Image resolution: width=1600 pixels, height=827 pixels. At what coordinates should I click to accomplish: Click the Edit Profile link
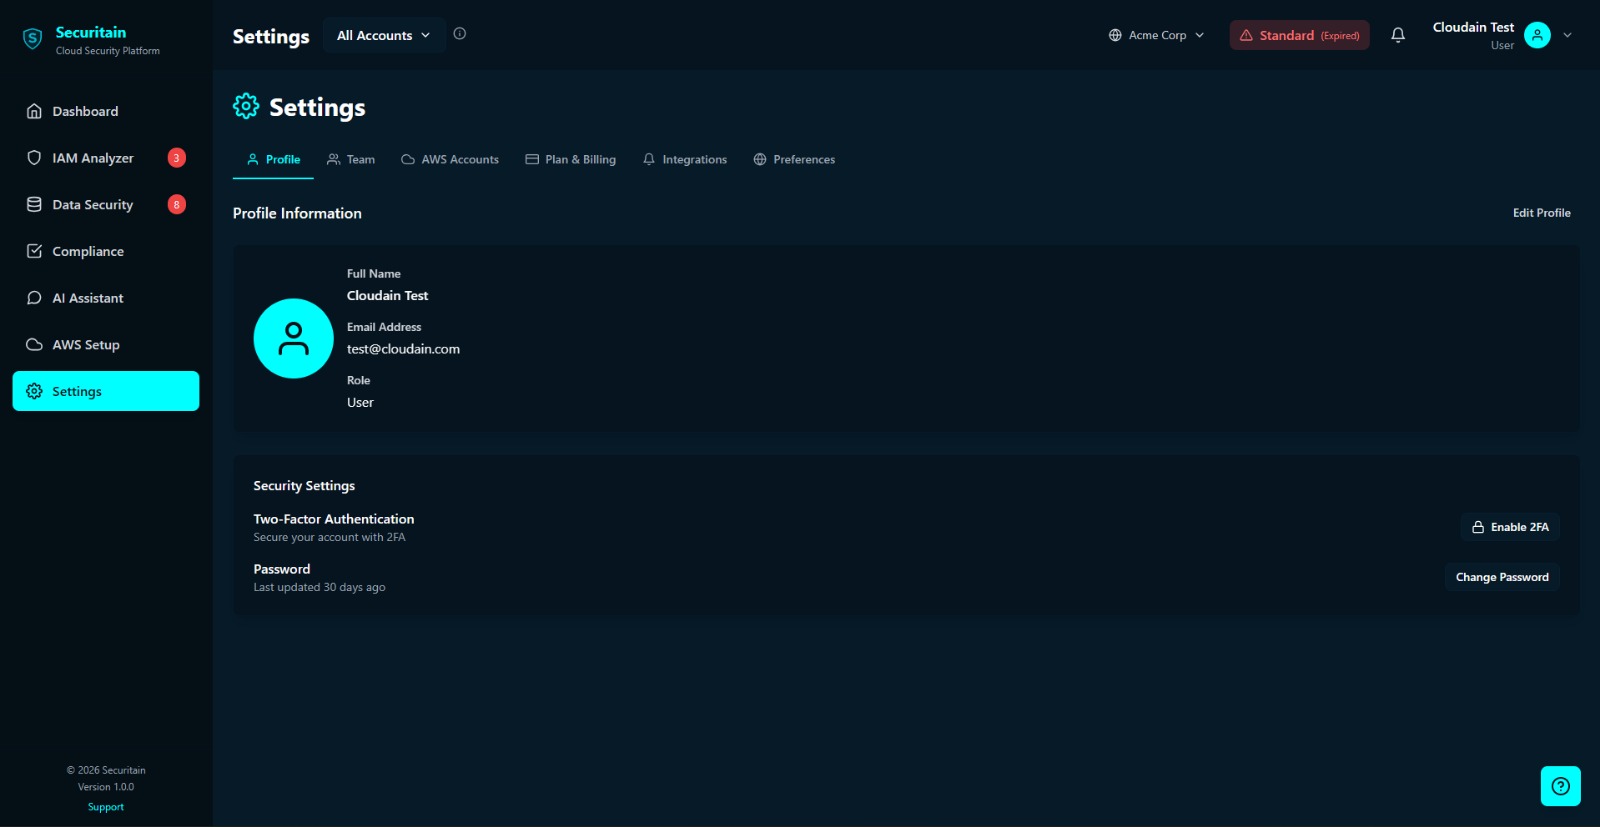(x=1541, y=213)
